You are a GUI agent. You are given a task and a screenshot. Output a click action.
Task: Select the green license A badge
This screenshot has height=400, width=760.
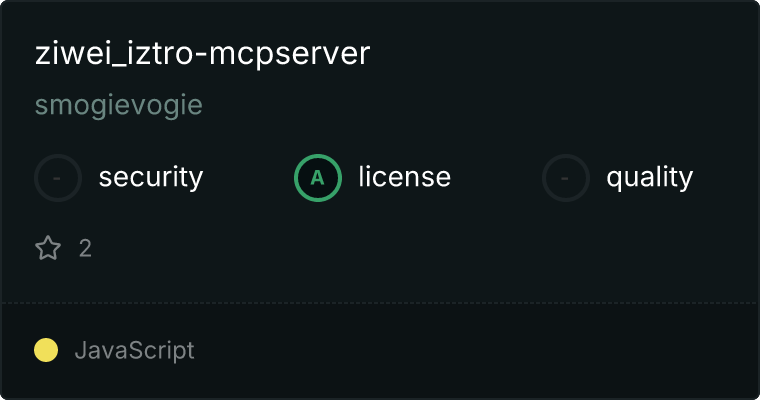tap(317, 178)
